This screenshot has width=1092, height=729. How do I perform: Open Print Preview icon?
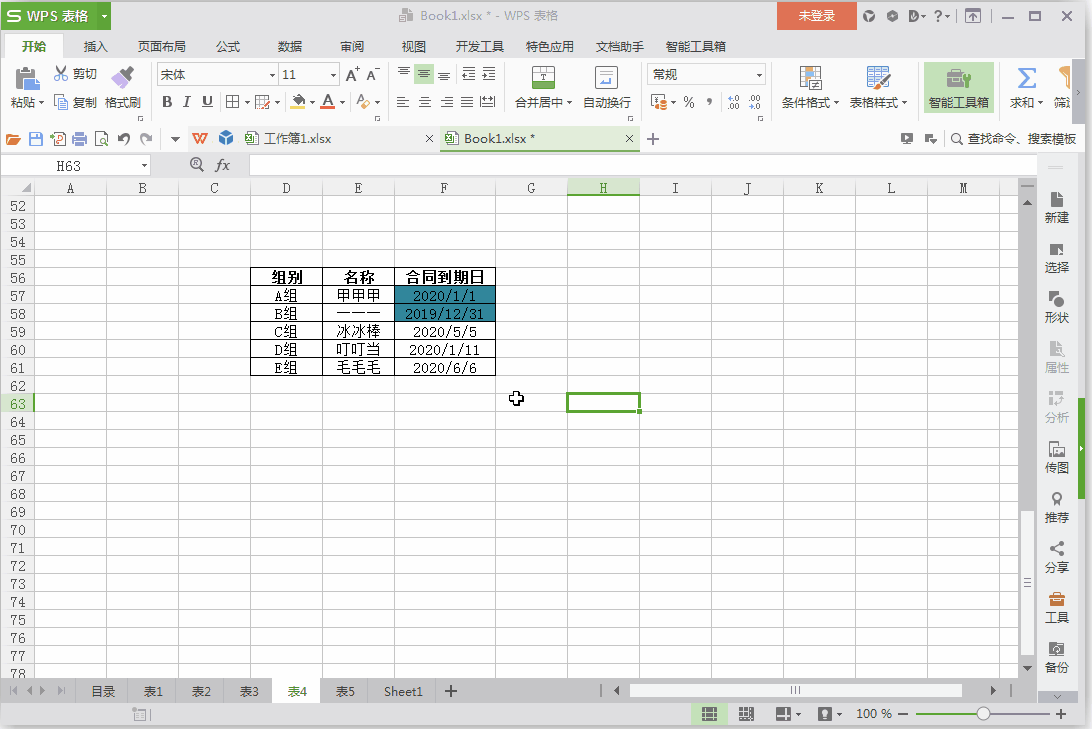(x=102, y=139)
